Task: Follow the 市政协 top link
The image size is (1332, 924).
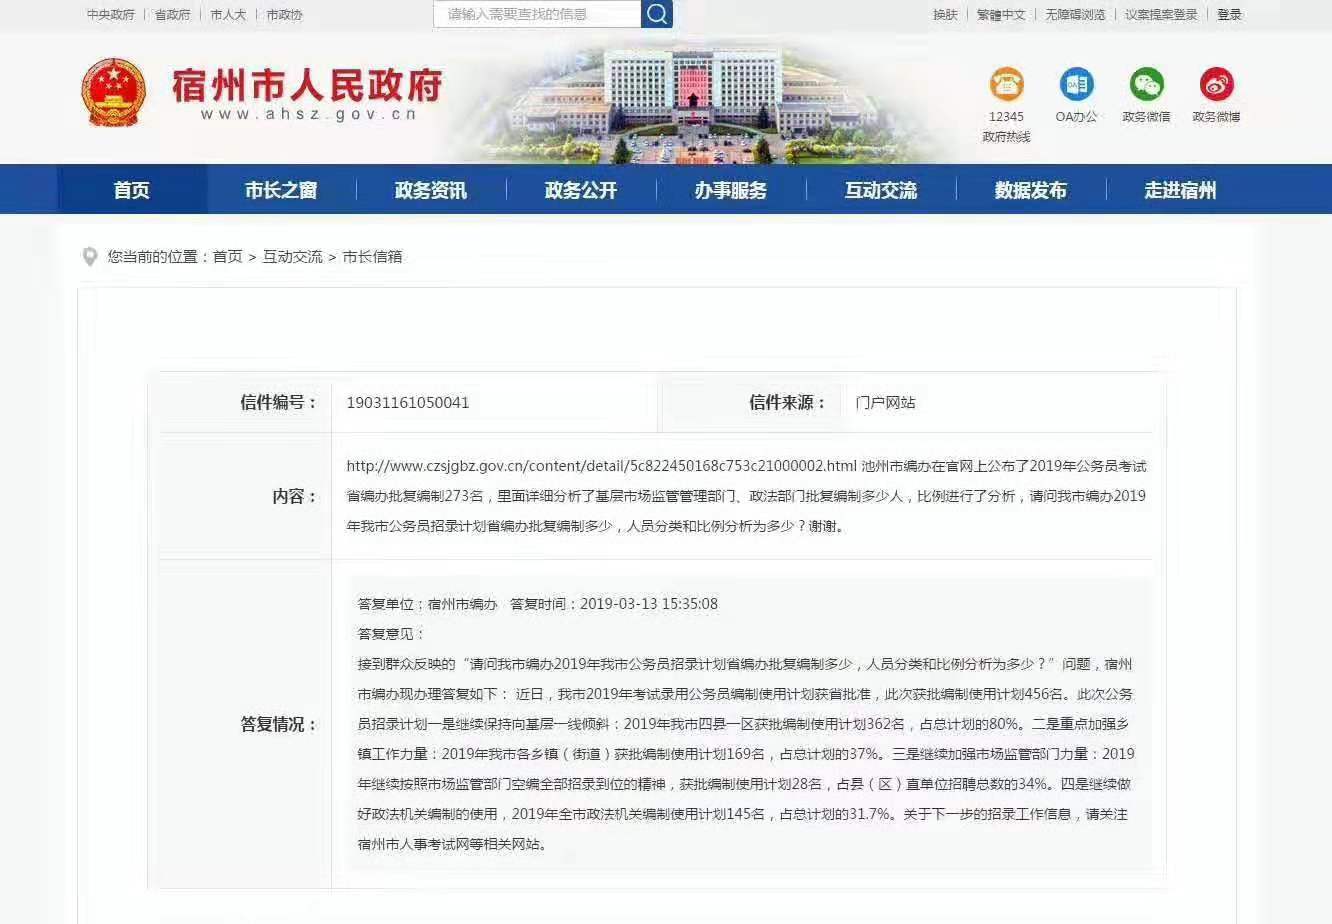Action: (x=284, y=15)
